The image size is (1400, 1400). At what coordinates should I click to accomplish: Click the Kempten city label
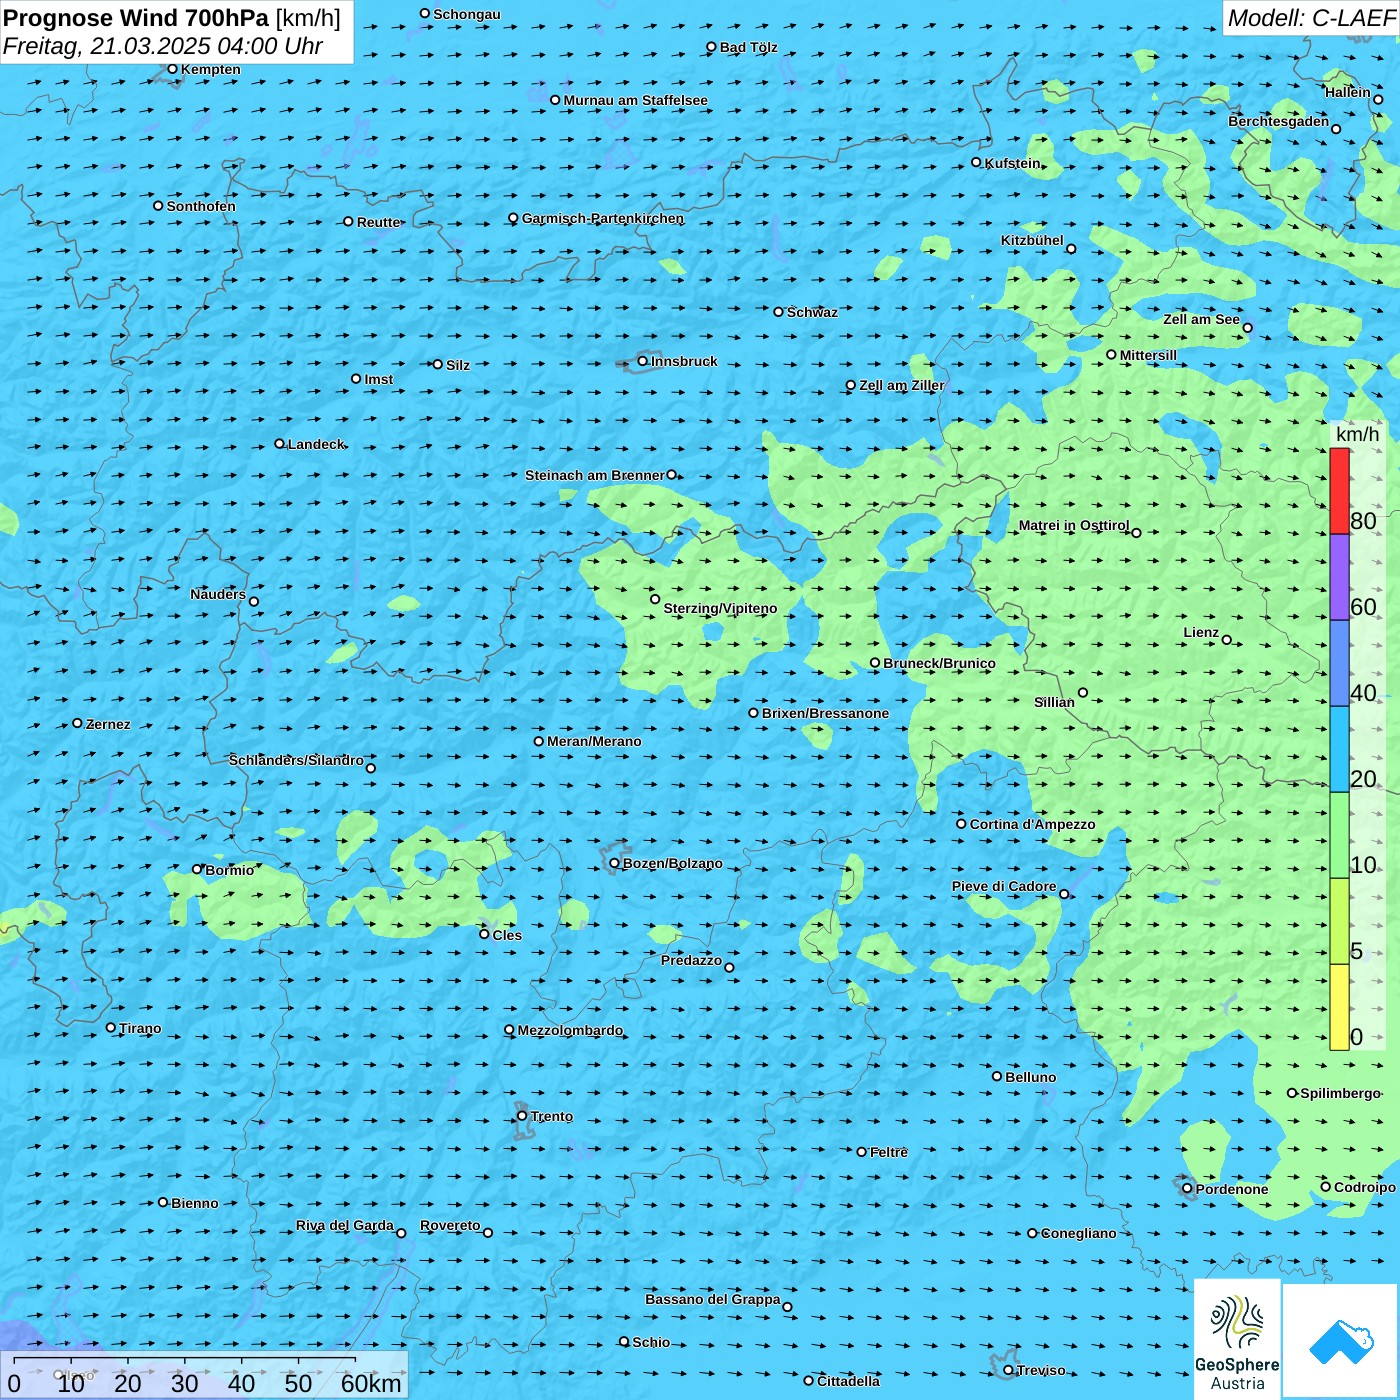tap(210, 69)
